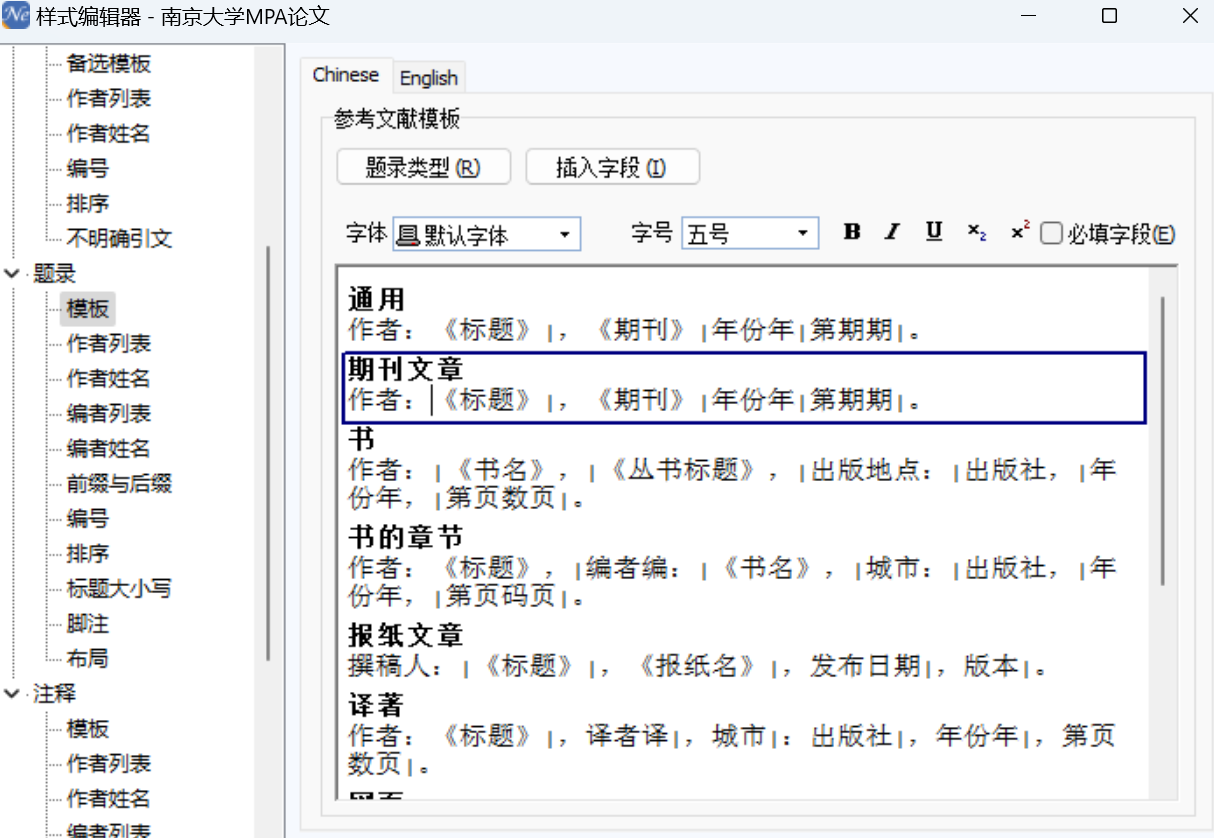The height and width of the screenshot is (838, 1214).
Task: Toggle bold formatting icon
Action: [x=852, y=232]
